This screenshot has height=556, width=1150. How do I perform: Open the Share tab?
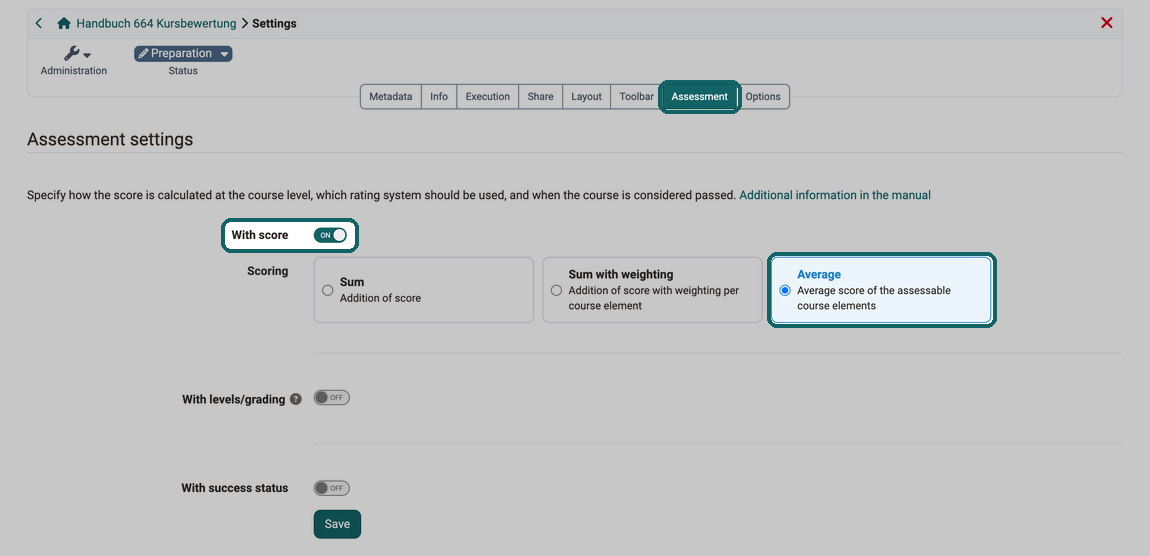pos(541,97)
